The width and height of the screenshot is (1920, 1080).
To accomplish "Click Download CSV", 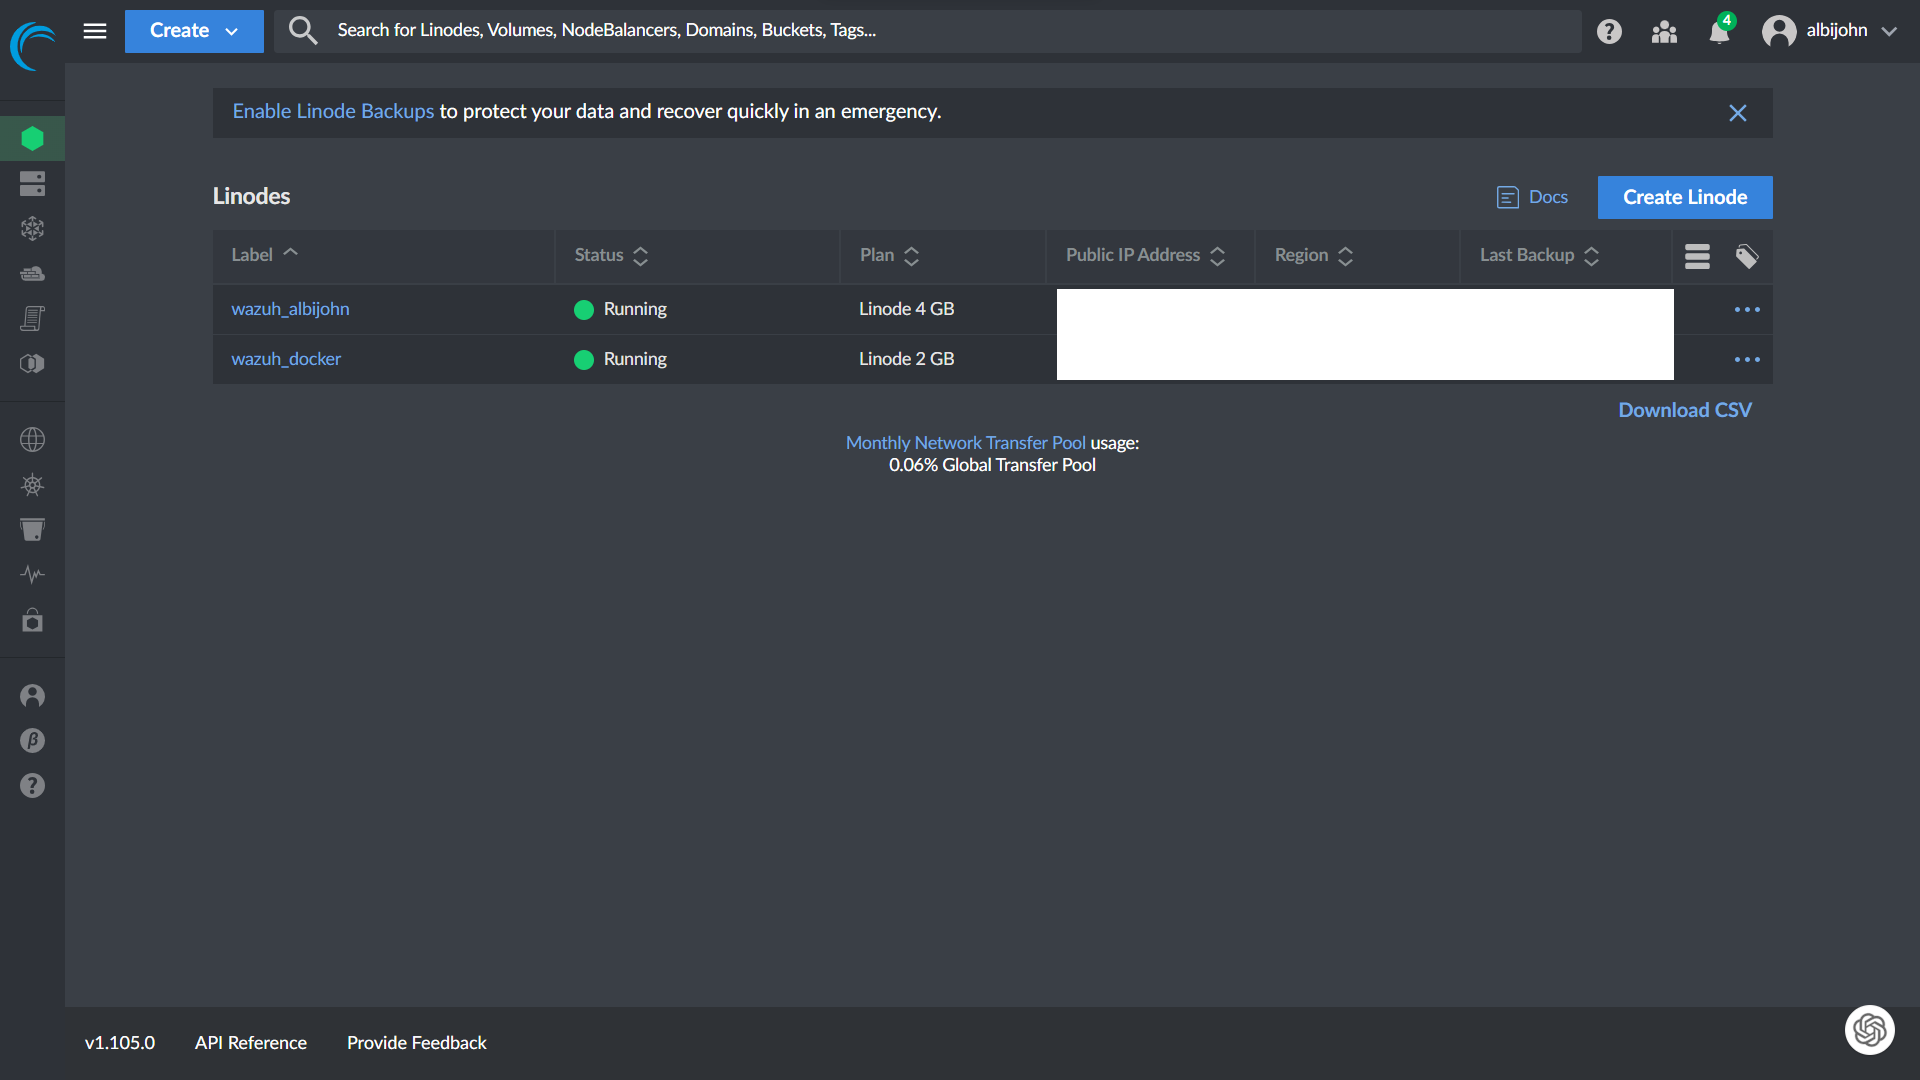I will [1685, 410].
